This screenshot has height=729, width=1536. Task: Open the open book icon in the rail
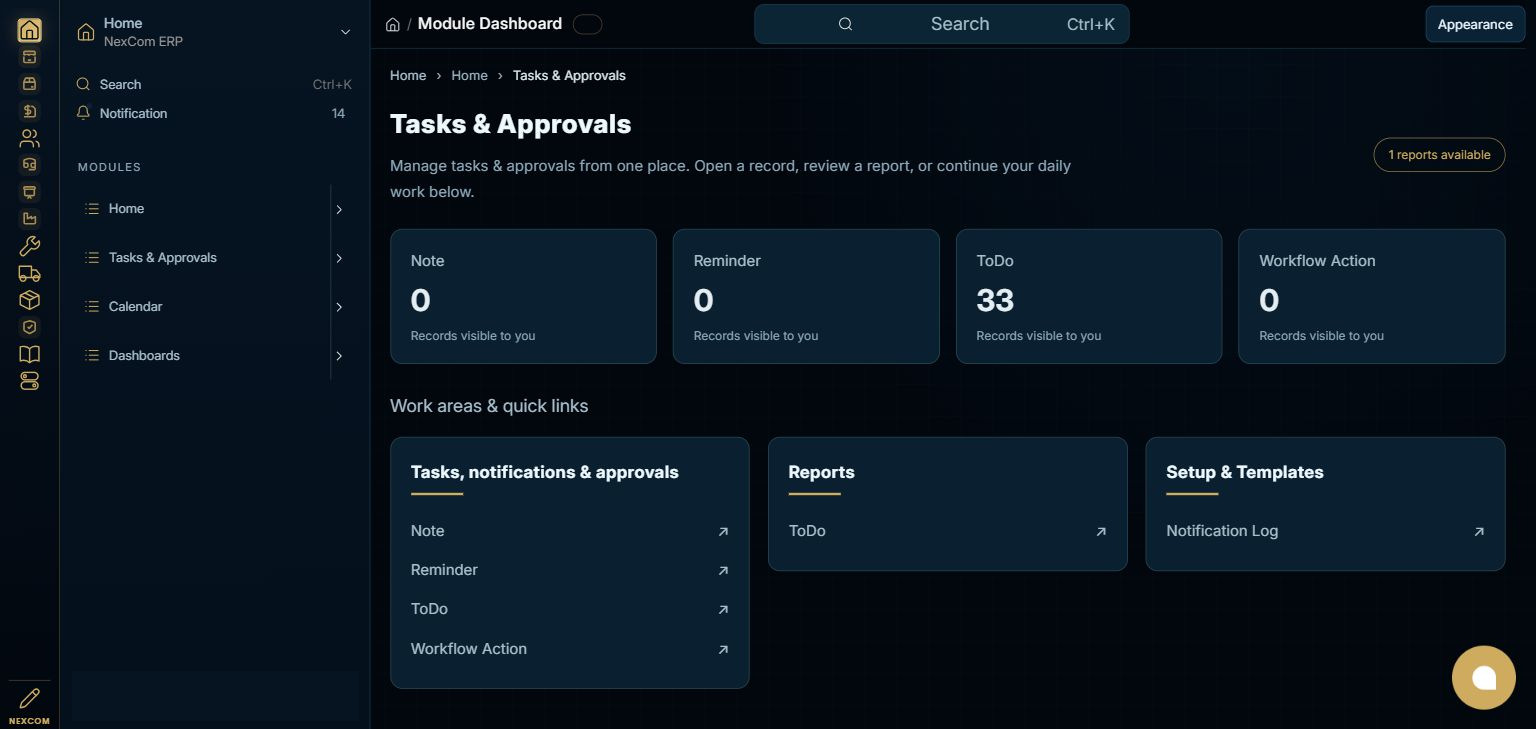click(x=30, y=354)
